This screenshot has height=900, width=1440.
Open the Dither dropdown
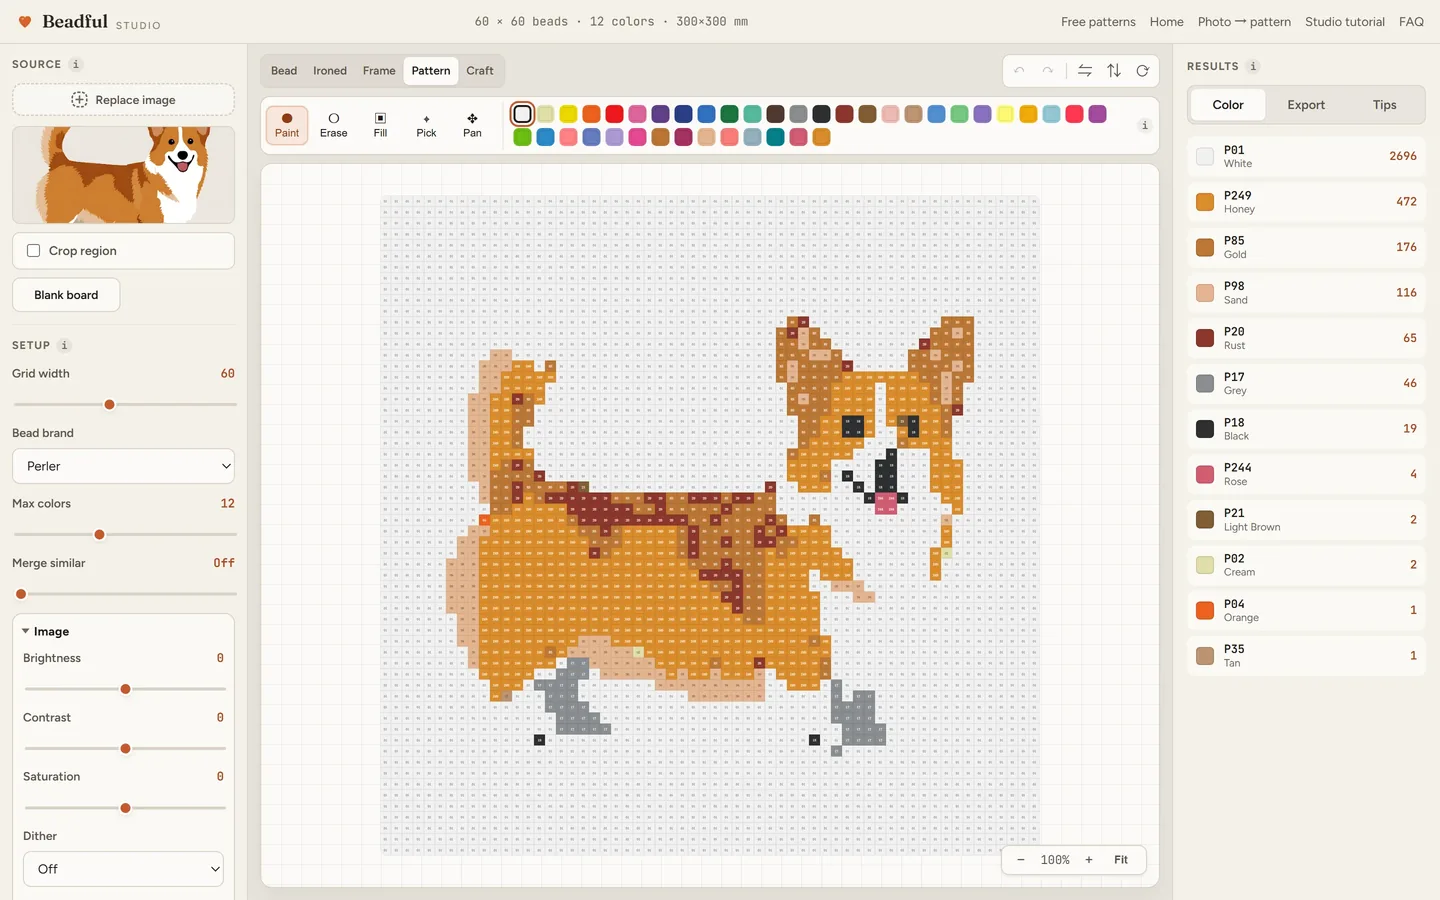[123, 869]
